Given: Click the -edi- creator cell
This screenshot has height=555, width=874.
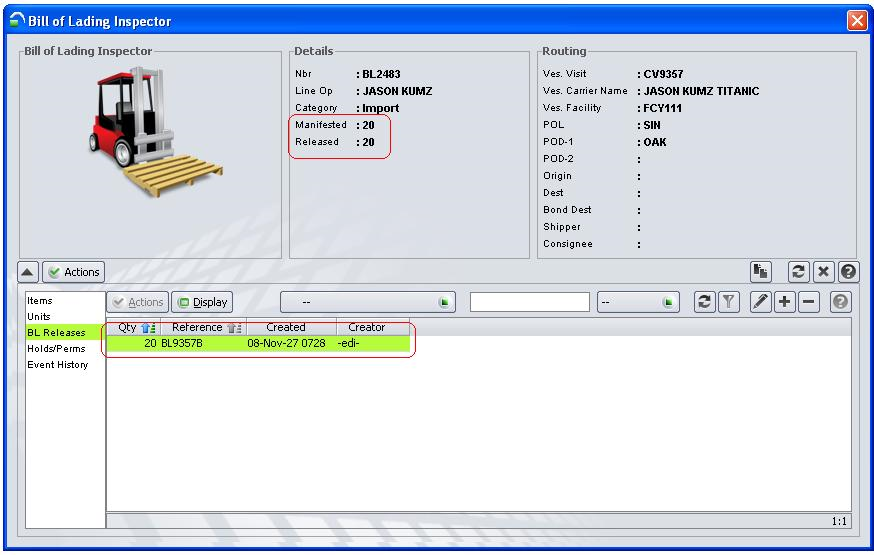Looking at the screenshot, I should pyautogui.click(x=348, y=343).
